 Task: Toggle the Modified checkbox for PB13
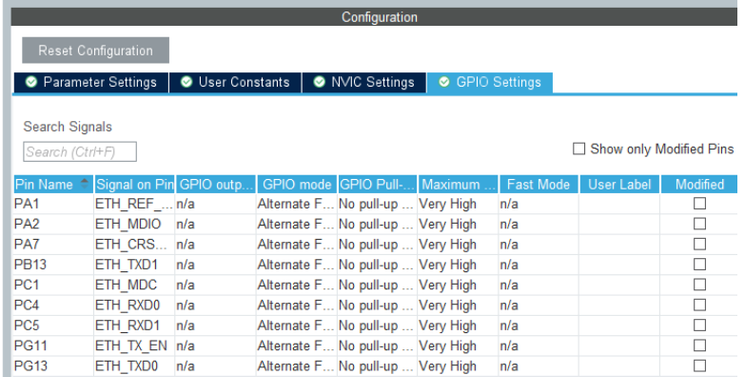pos(699,264)
